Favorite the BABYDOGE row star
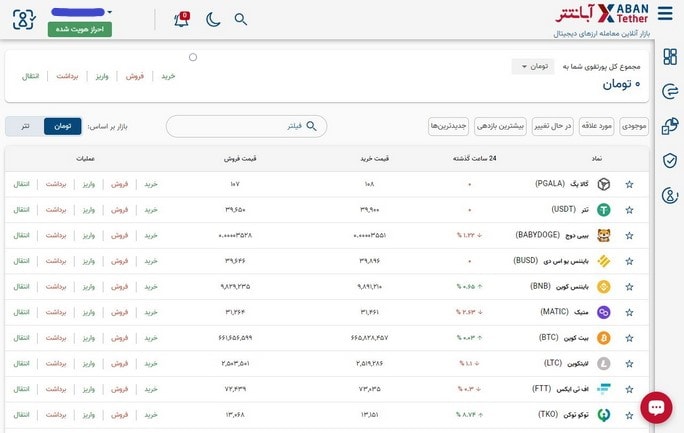The width and height of the screenshot is (684, 433). coord(629,236)
